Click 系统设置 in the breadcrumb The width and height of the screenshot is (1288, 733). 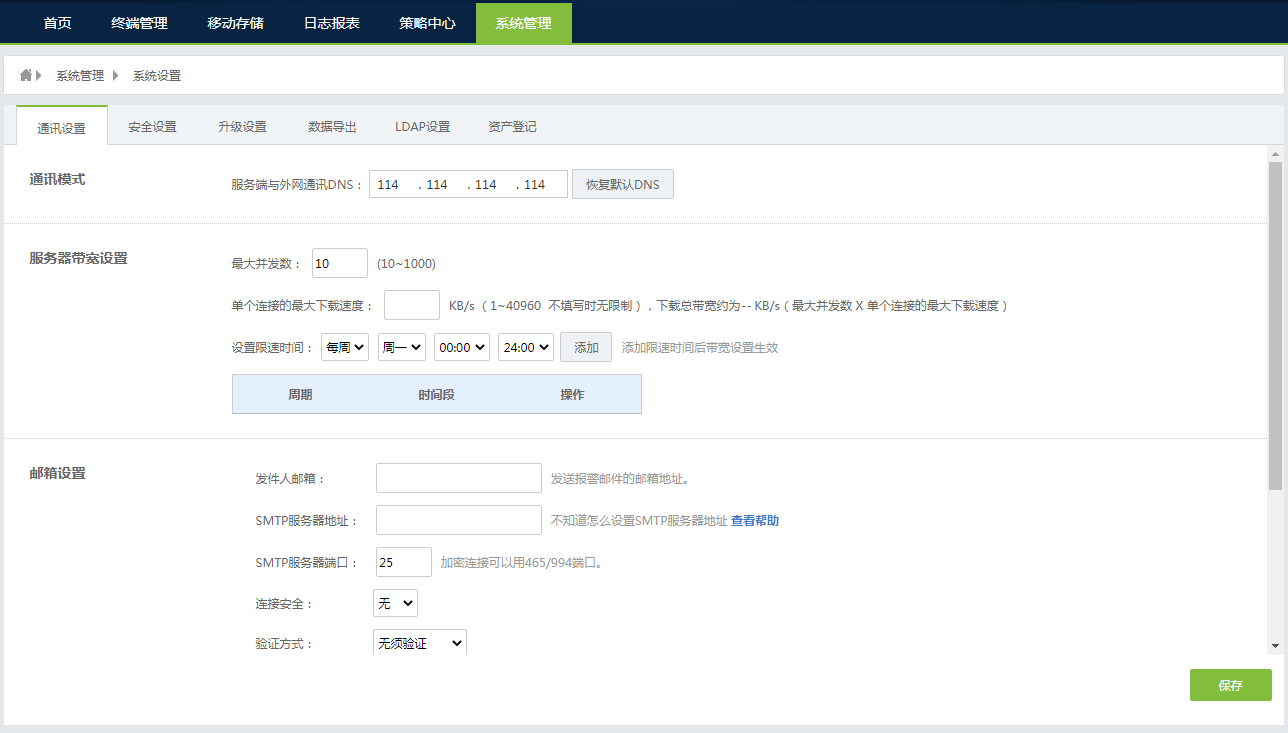pyautogui.click(x=157, y=75)
